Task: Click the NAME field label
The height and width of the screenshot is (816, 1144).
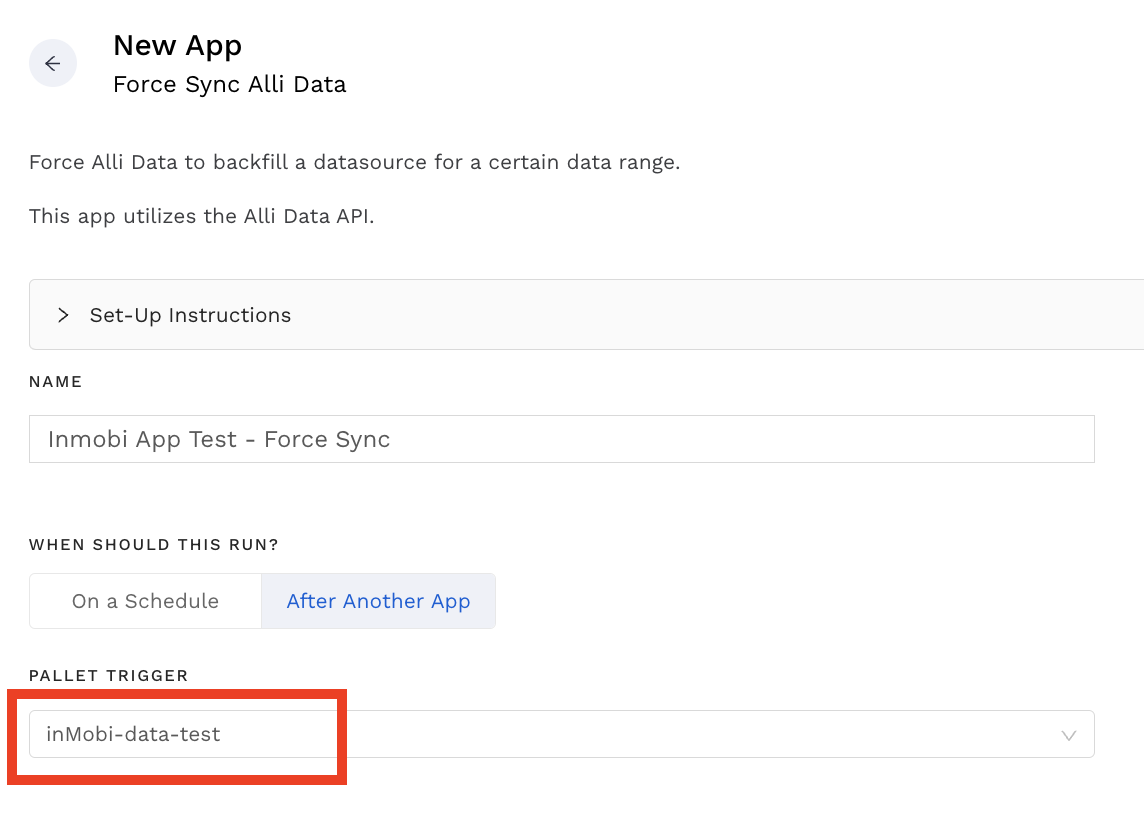Action: pyautogui.click(x=55, y=382)
